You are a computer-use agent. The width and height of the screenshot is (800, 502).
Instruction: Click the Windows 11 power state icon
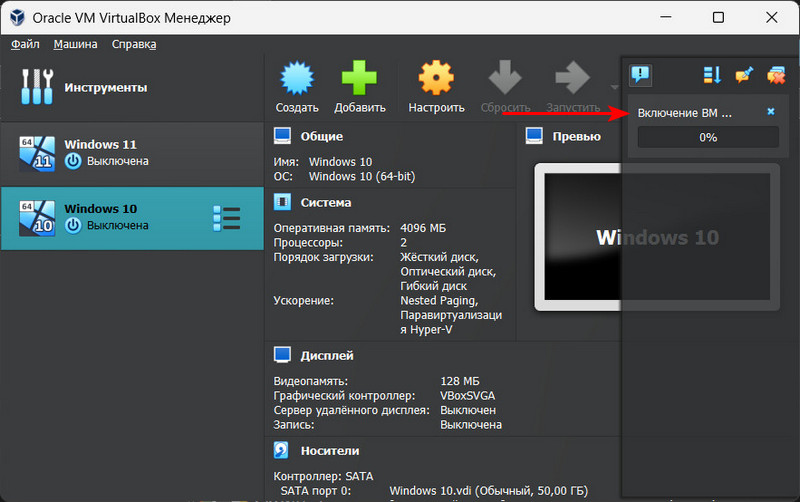point(73,161)
